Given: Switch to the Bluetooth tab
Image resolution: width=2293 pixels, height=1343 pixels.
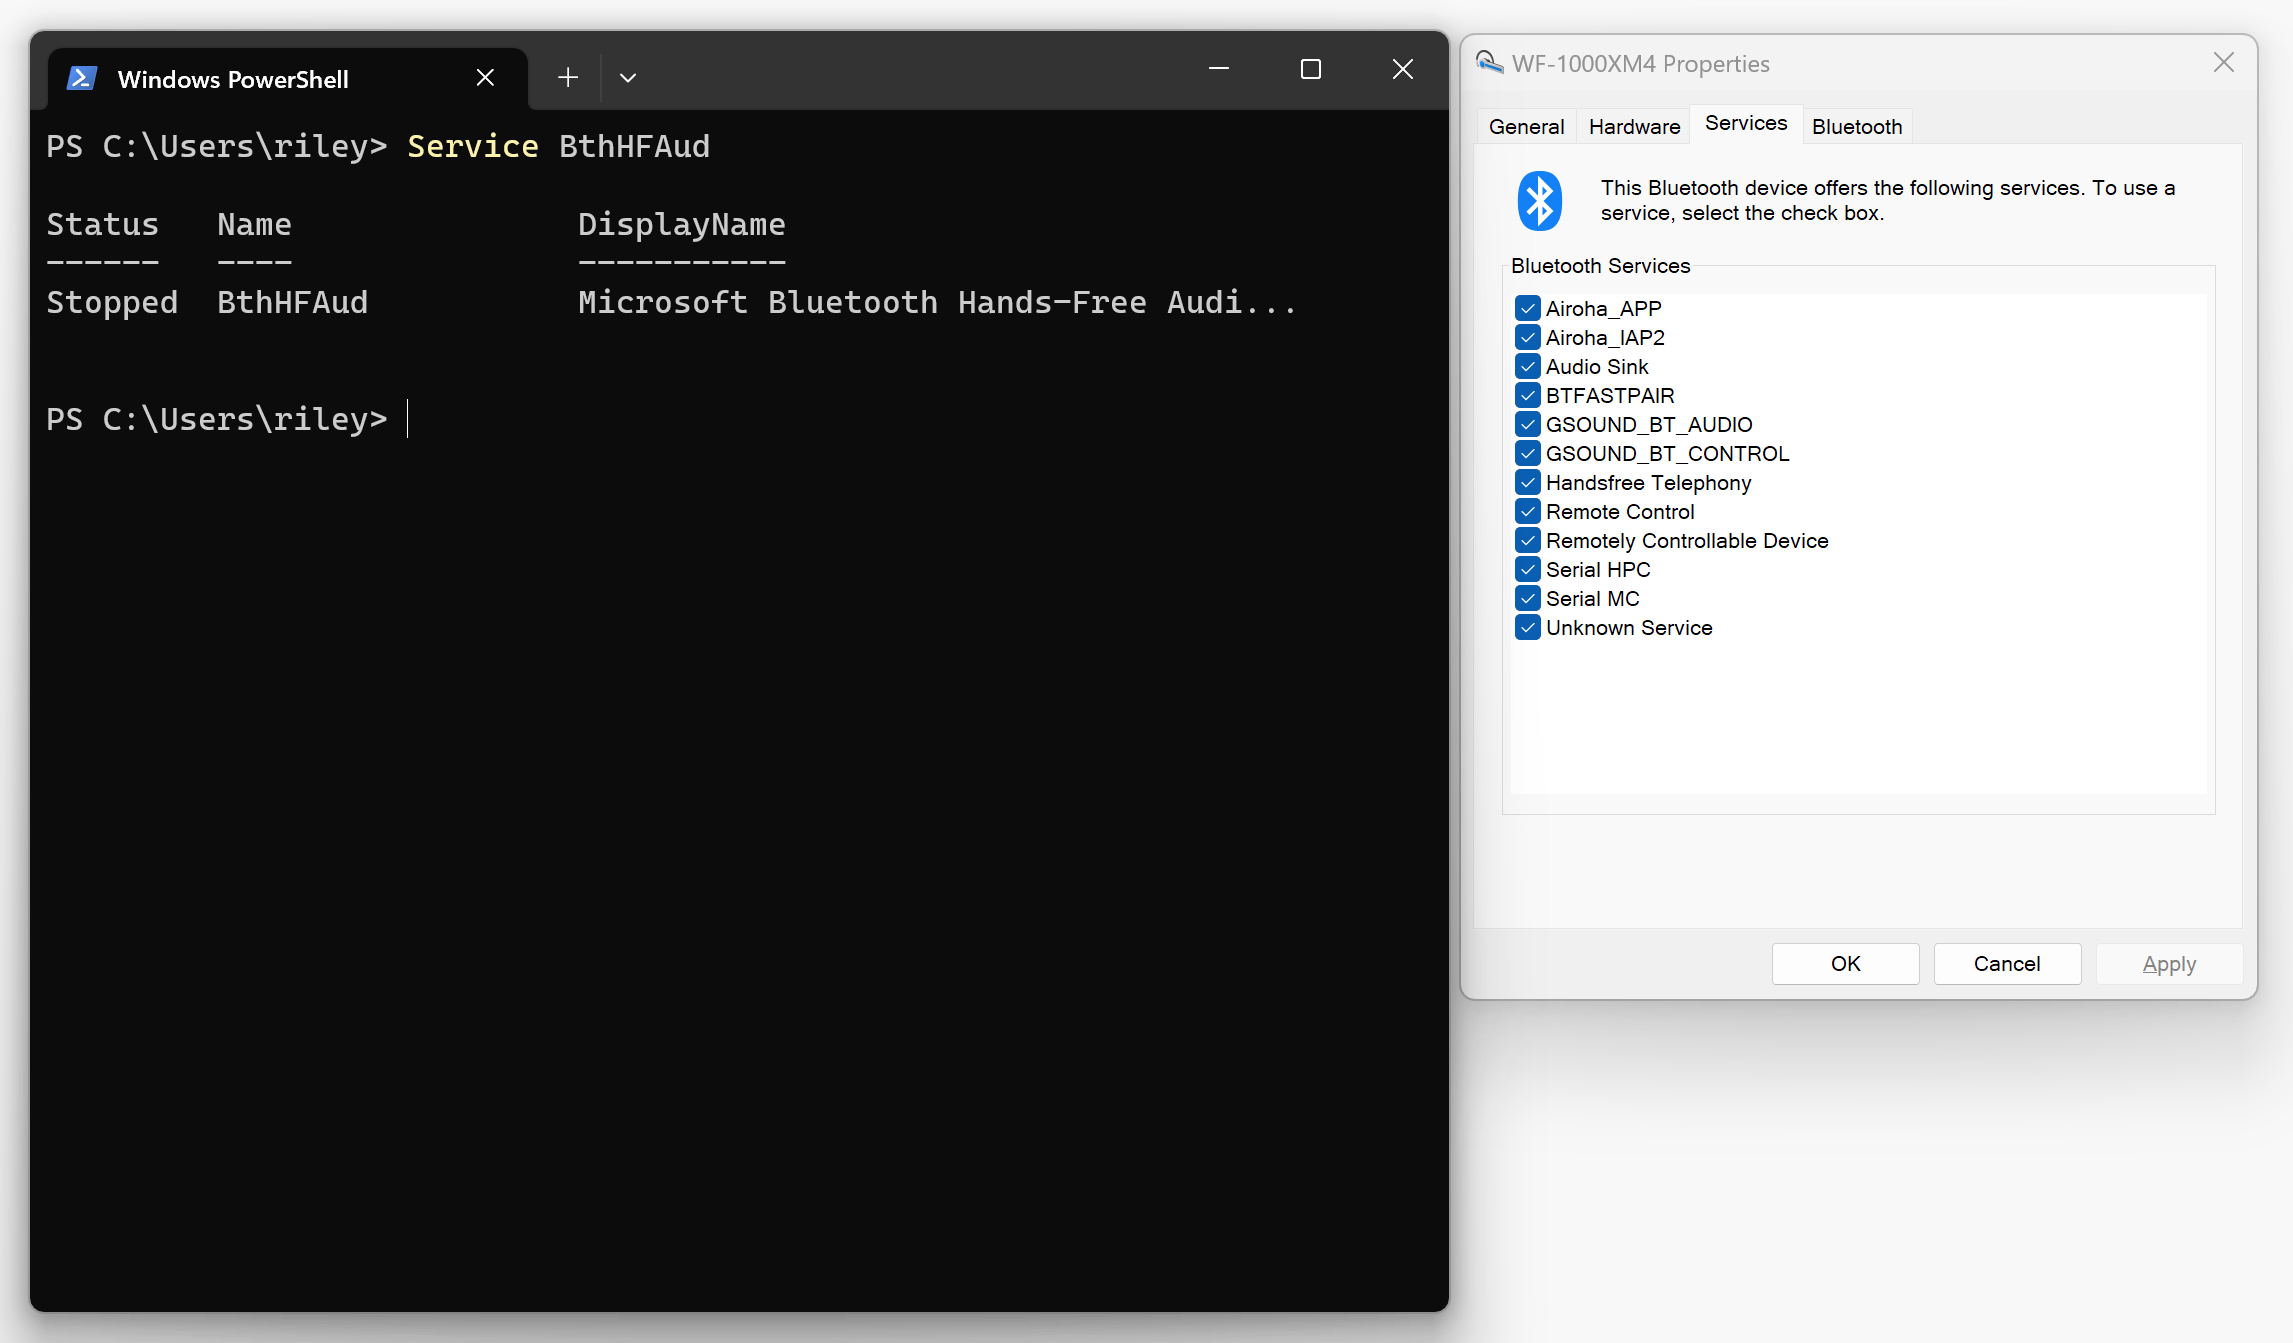Looking at the screenshot, I should click(x=1856, y=127).
